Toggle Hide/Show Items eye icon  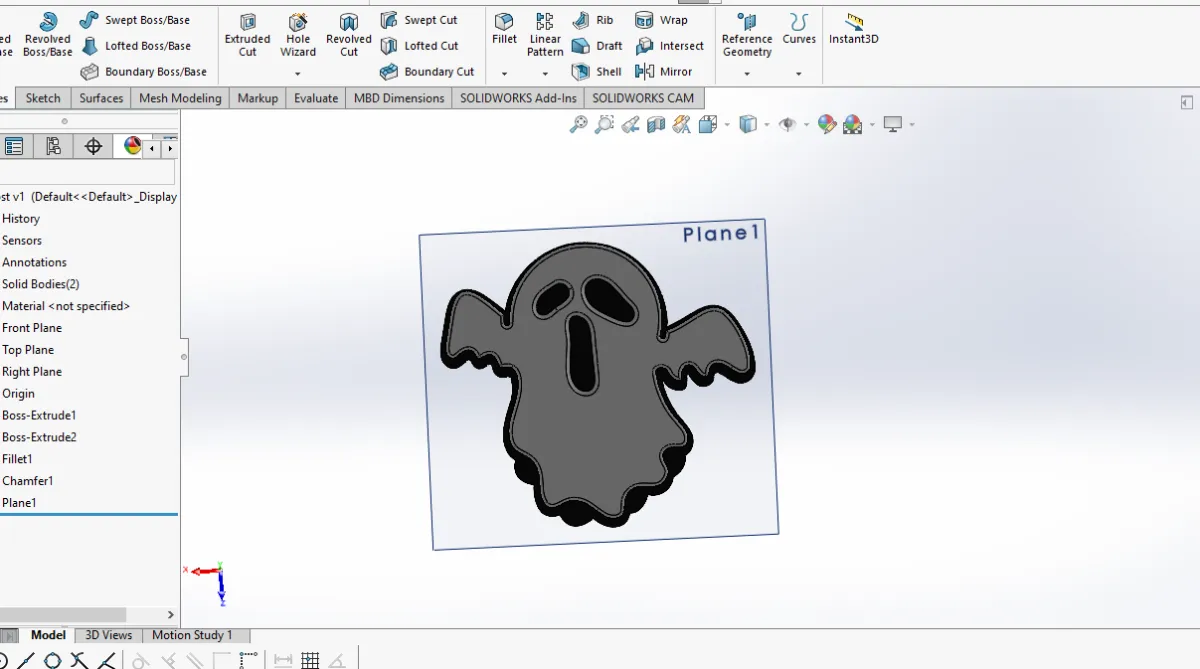[x=788, y=125]
